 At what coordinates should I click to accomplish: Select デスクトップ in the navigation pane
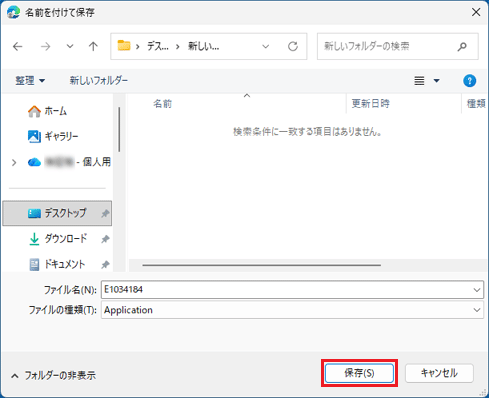(x=57, y=213)
